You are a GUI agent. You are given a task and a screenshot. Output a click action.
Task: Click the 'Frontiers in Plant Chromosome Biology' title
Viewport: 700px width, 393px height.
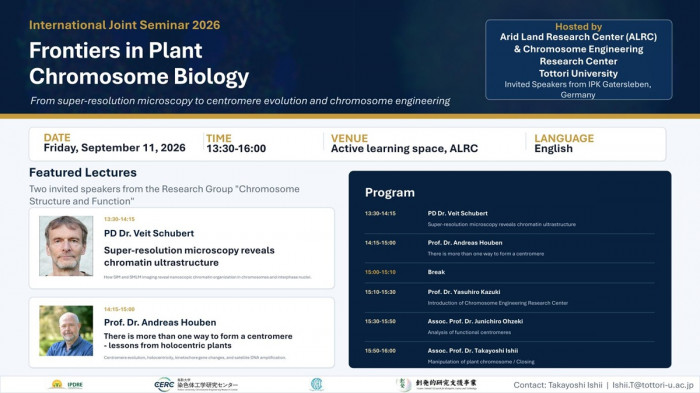(x=139, y=63)
